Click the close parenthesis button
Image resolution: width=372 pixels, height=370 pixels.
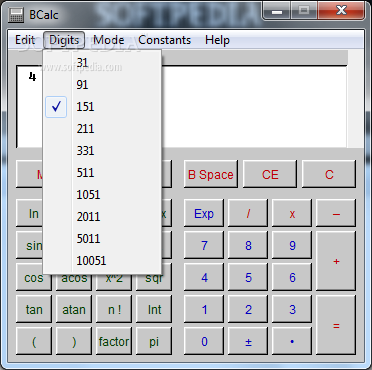[x=74, y=341]
